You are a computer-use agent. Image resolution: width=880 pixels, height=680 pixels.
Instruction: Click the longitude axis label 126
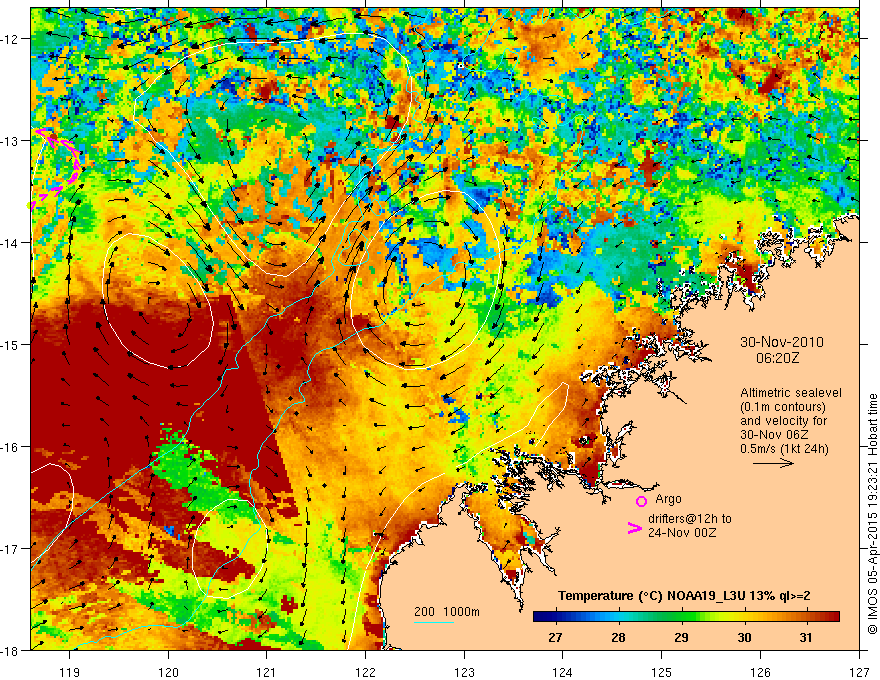pyautogui.click(x=760, y=672)
